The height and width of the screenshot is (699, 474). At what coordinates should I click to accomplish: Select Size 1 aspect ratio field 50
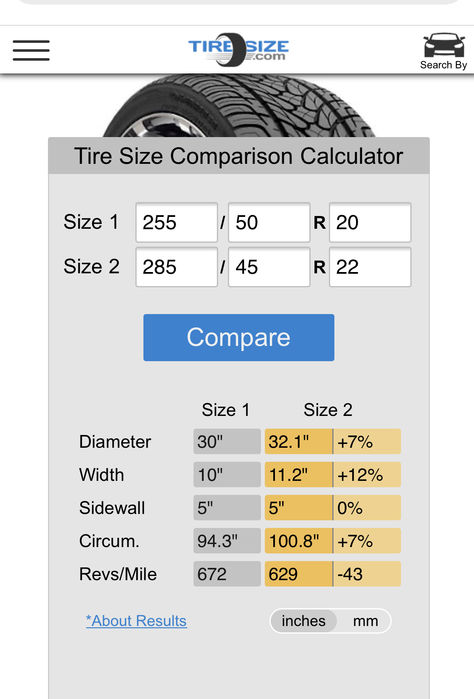[269, 222]
